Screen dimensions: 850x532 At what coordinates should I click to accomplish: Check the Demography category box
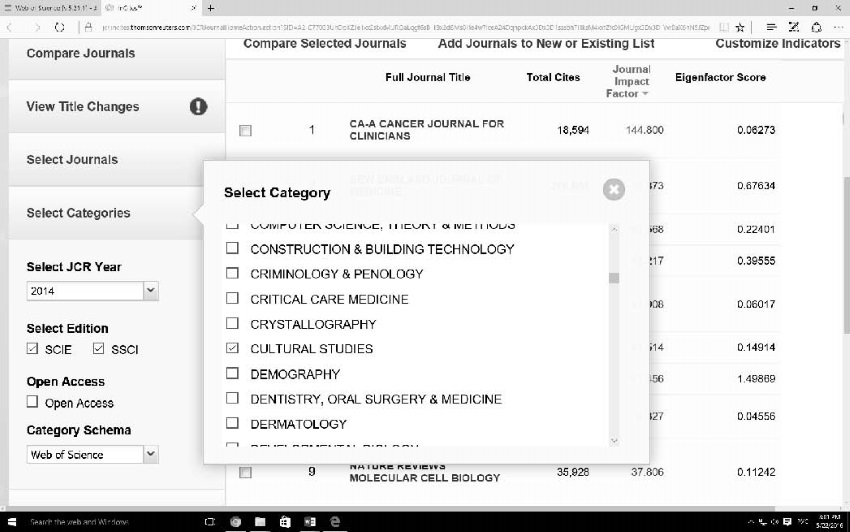point(232,373)
